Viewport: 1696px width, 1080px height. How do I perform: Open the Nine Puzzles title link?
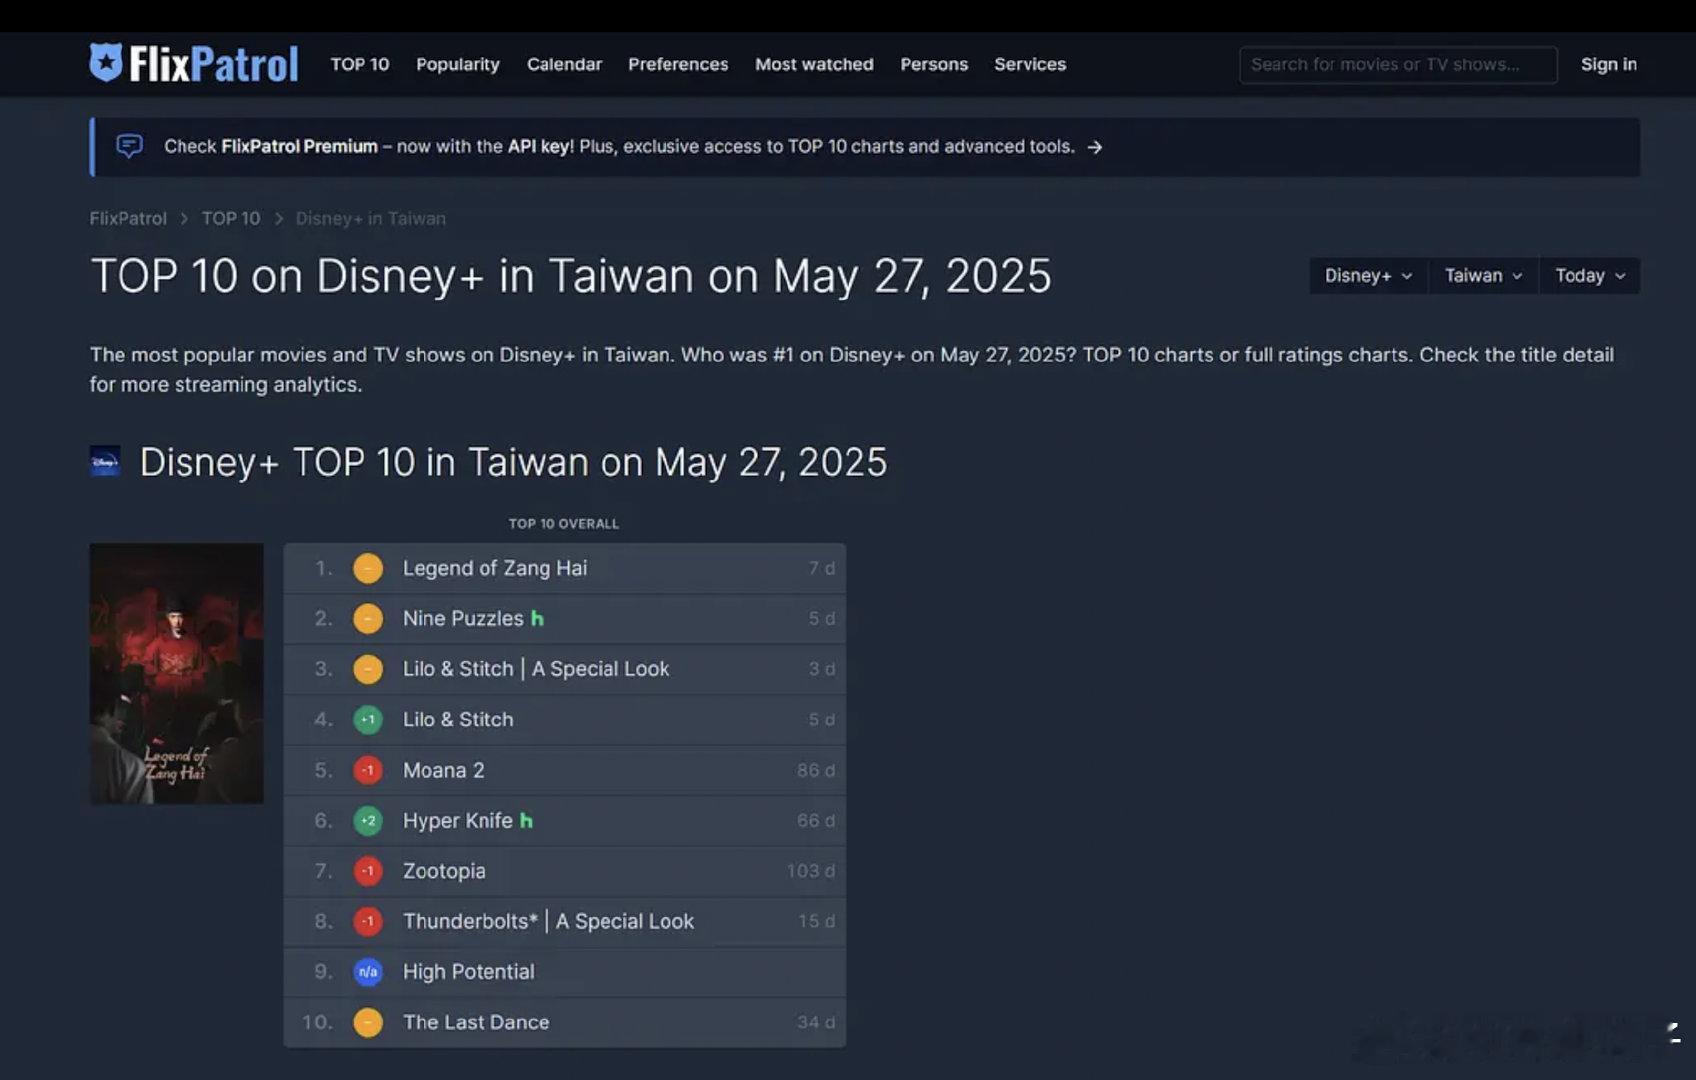463,618
